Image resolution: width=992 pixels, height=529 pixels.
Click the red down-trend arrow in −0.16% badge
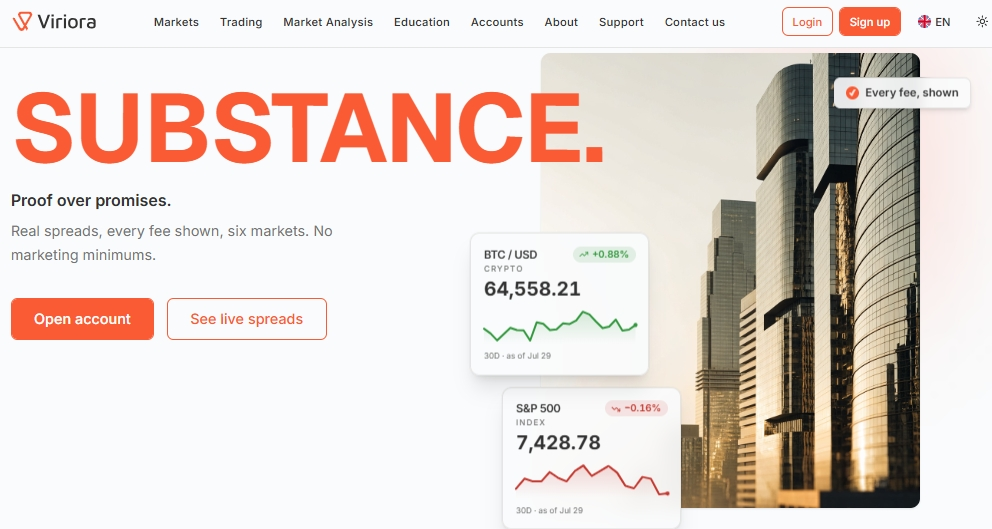pos(616,409)
